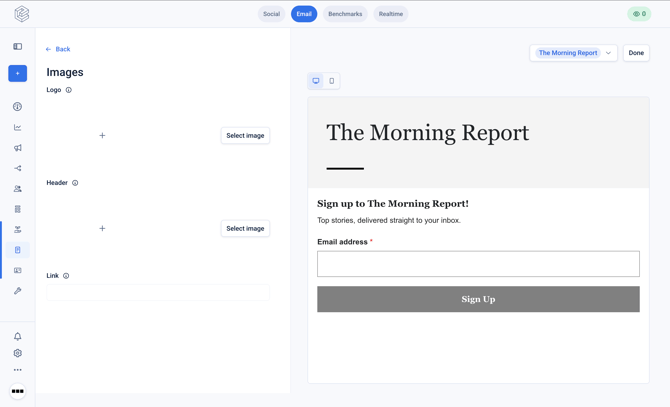Open the wrench tools icon
This screenshot has width=670, height=407.
(18, 291)
